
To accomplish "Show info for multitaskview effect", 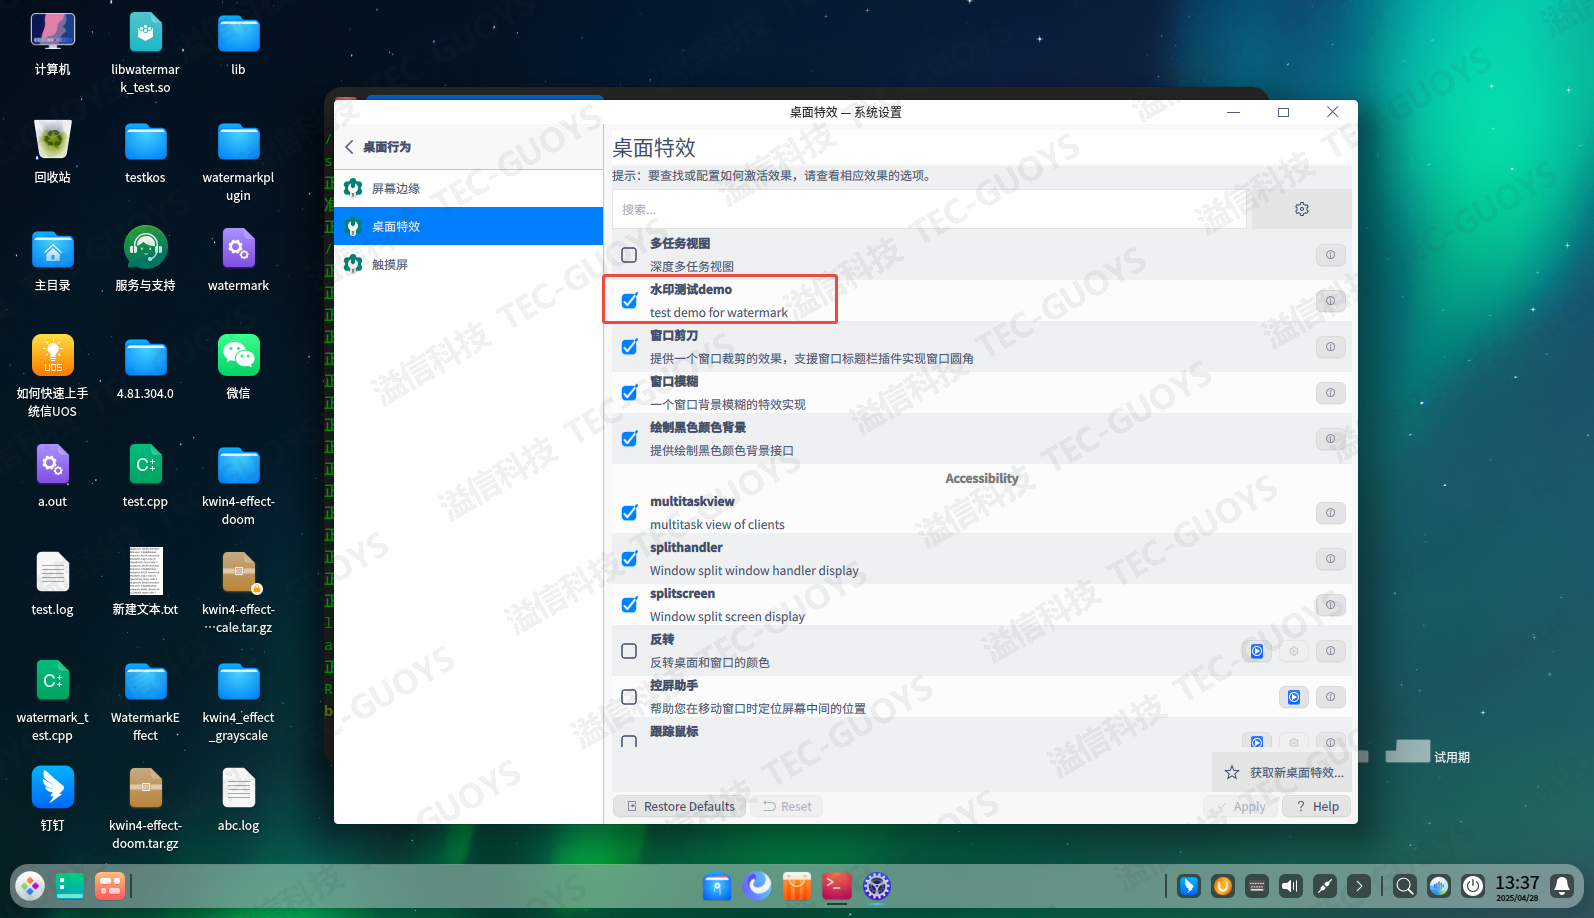I will [x=1330, y=513].
